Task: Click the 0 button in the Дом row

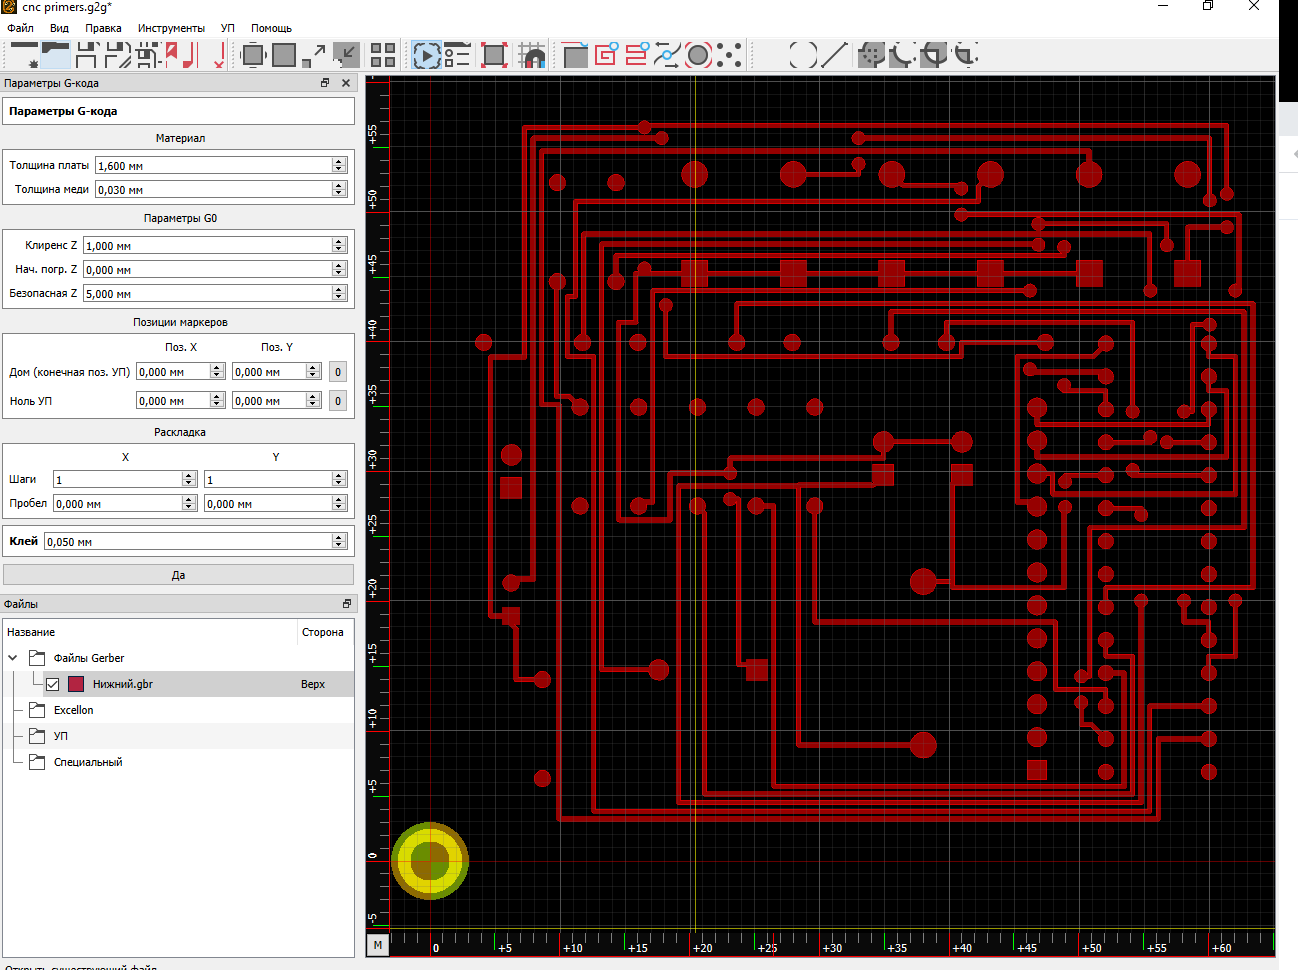Action: tap(338, 372)
